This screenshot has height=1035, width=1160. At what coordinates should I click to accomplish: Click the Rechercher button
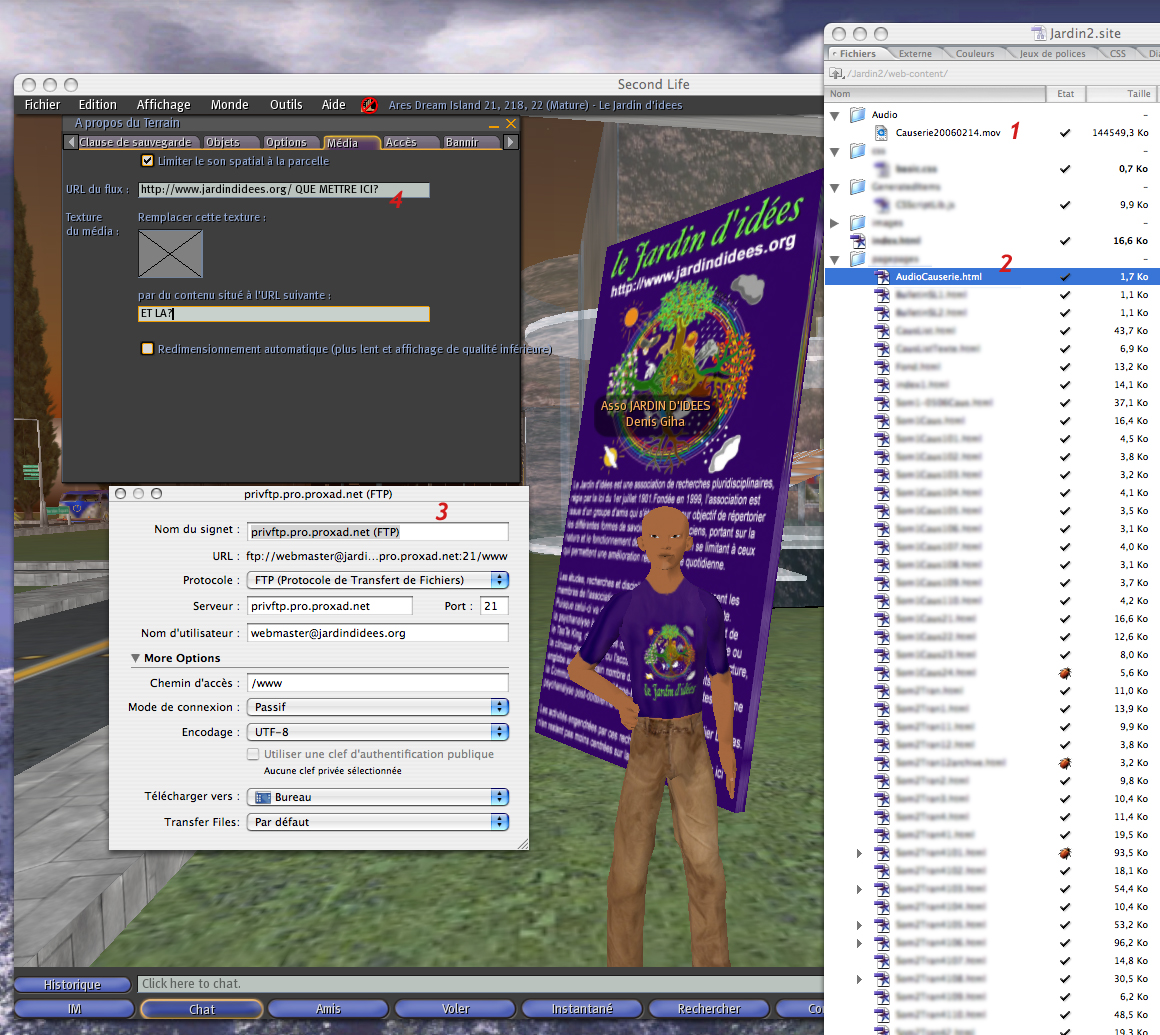coord(709,1009)
